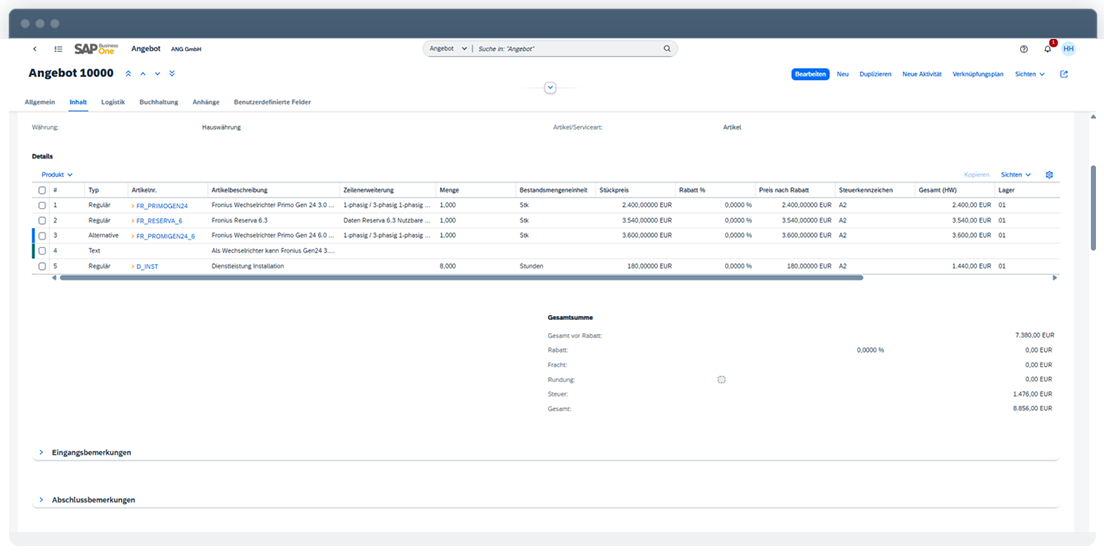This screenshot has width=1104, height=559.
Task: Click the share/export icon beside Sichten
Action: click(1064, 74)
